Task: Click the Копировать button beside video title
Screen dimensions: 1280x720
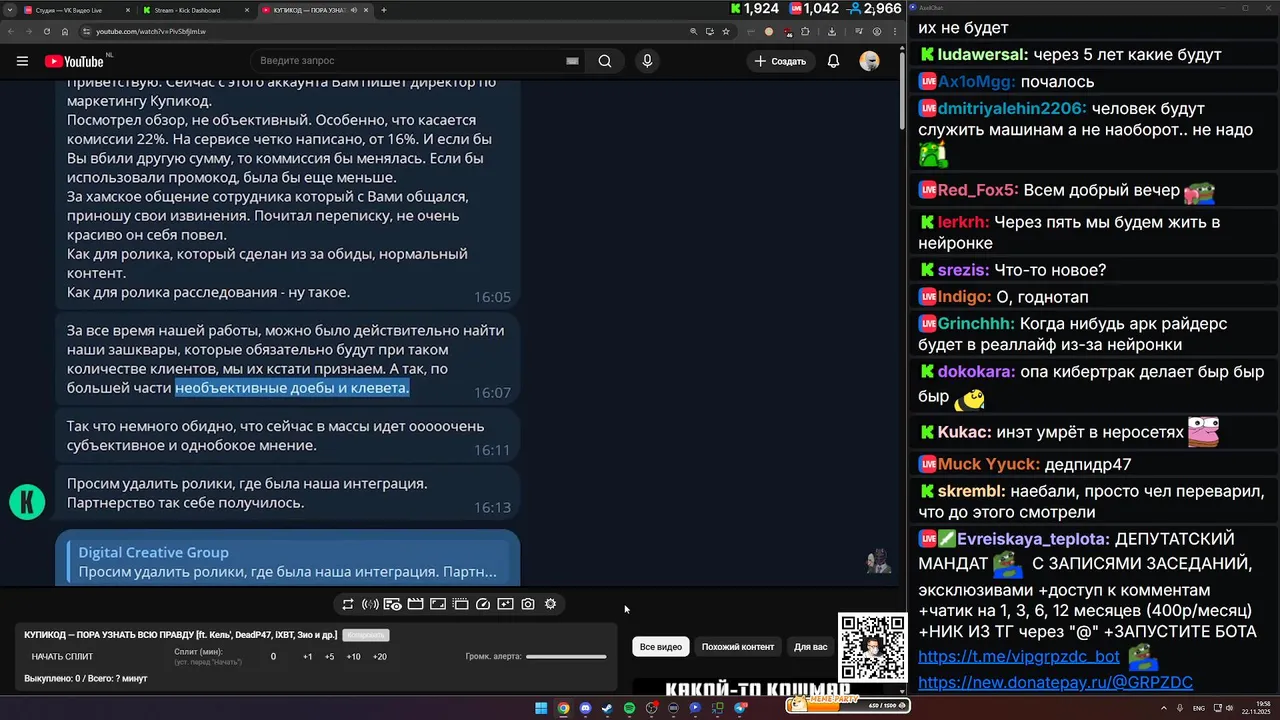Action: 365,635
